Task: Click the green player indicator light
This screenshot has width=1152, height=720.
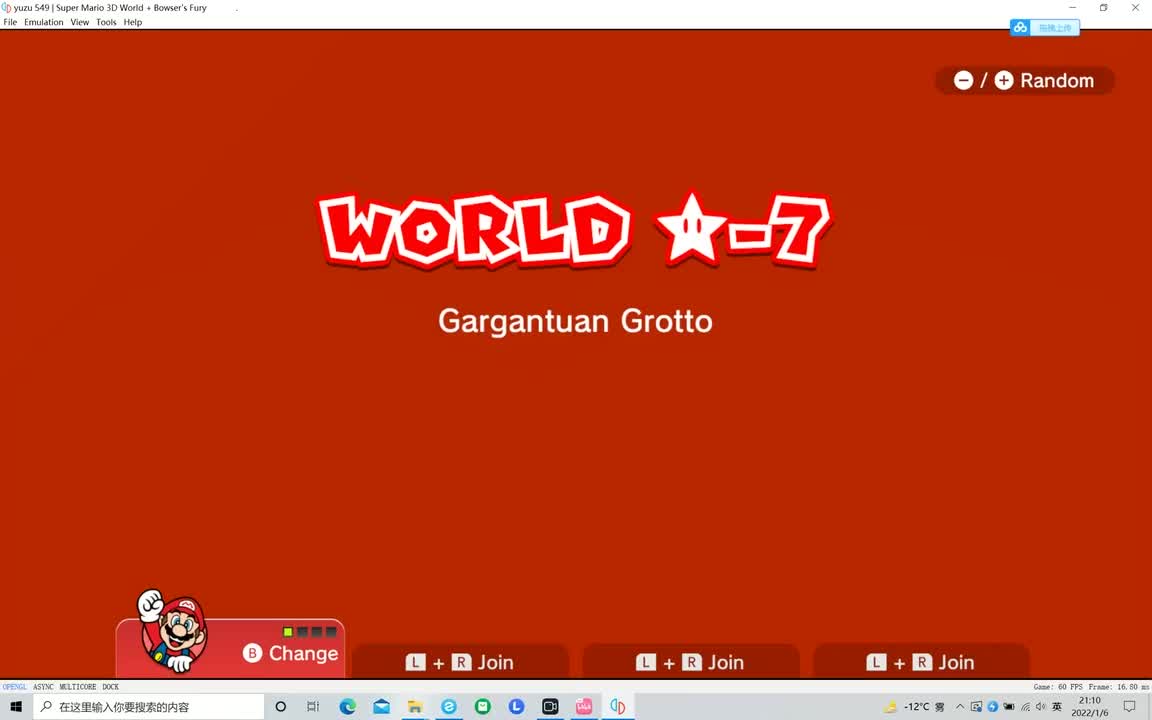Action: [288, 632]
